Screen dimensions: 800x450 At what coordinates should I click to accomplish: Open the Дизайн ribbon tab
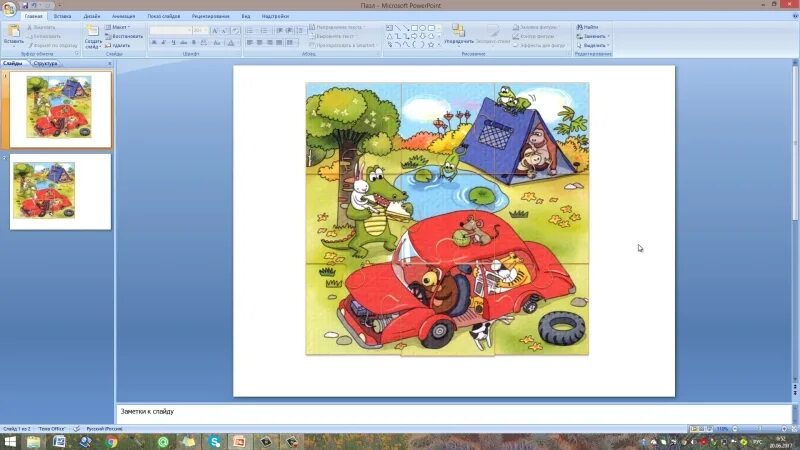[92, 16]
